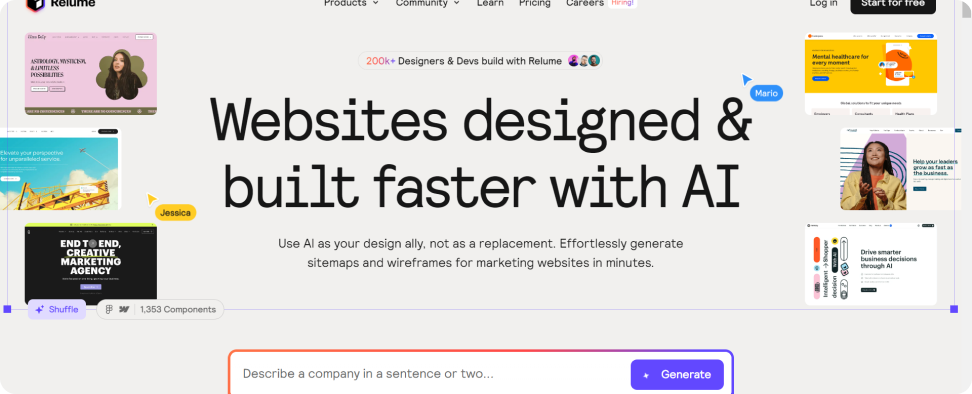The width and height of the screenshot is (972, 394).
Task: Click the Relume logo icon
Action: (x=35, y=5)
